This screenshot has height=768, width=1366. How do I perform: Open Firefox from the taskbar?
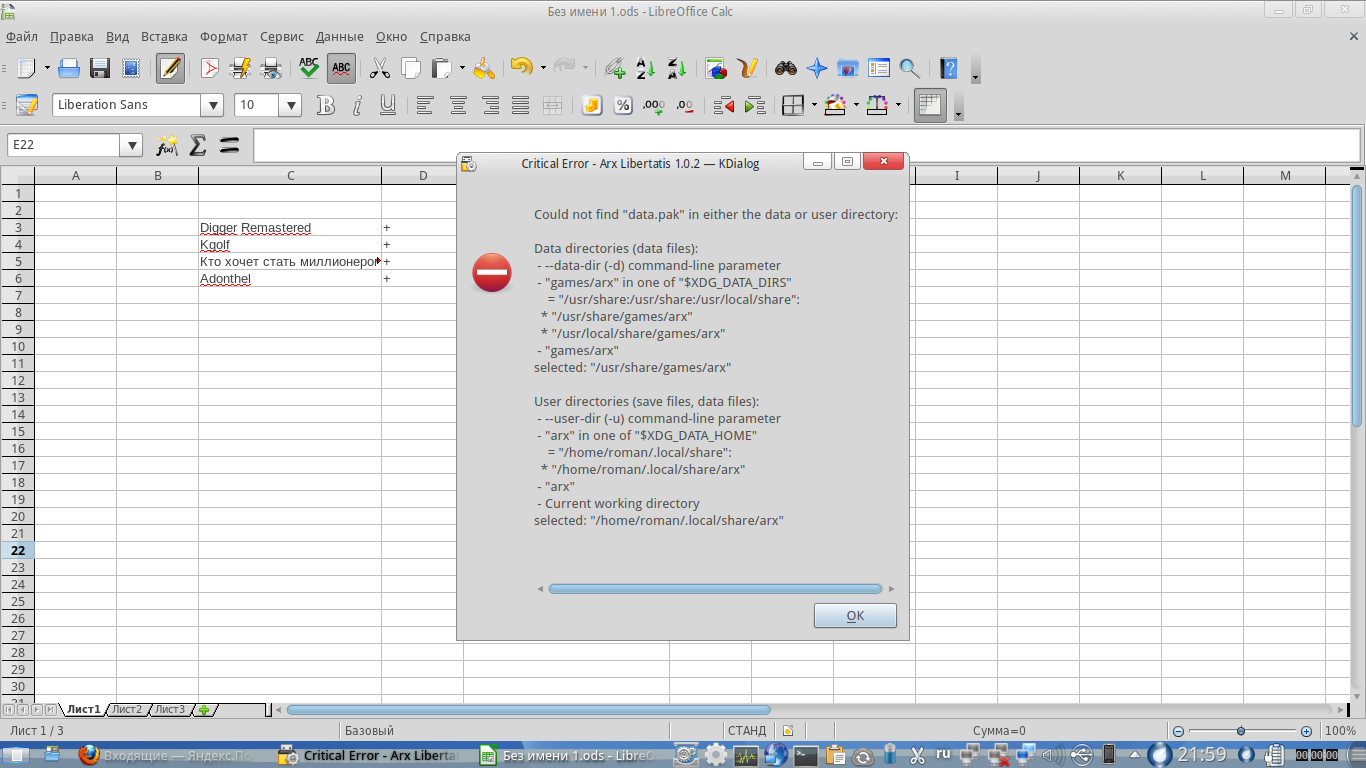click(x=89, y=755)
